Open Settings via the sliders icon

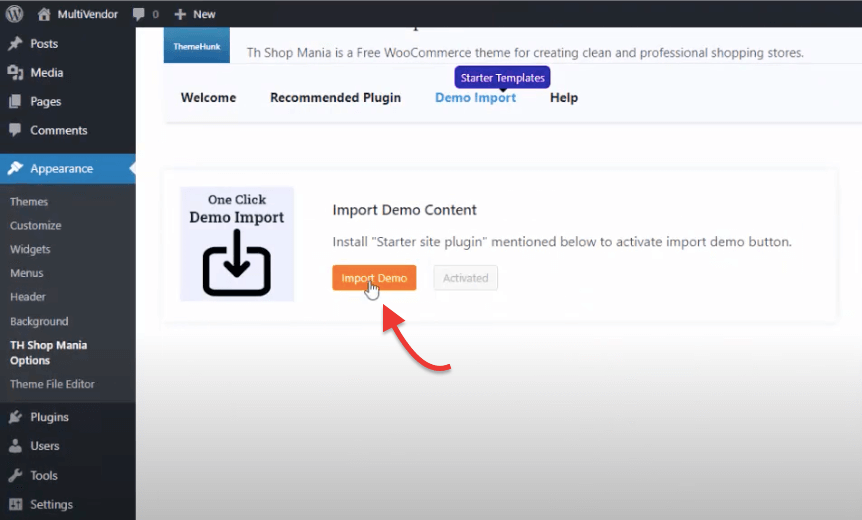click(x=16, y=504)
